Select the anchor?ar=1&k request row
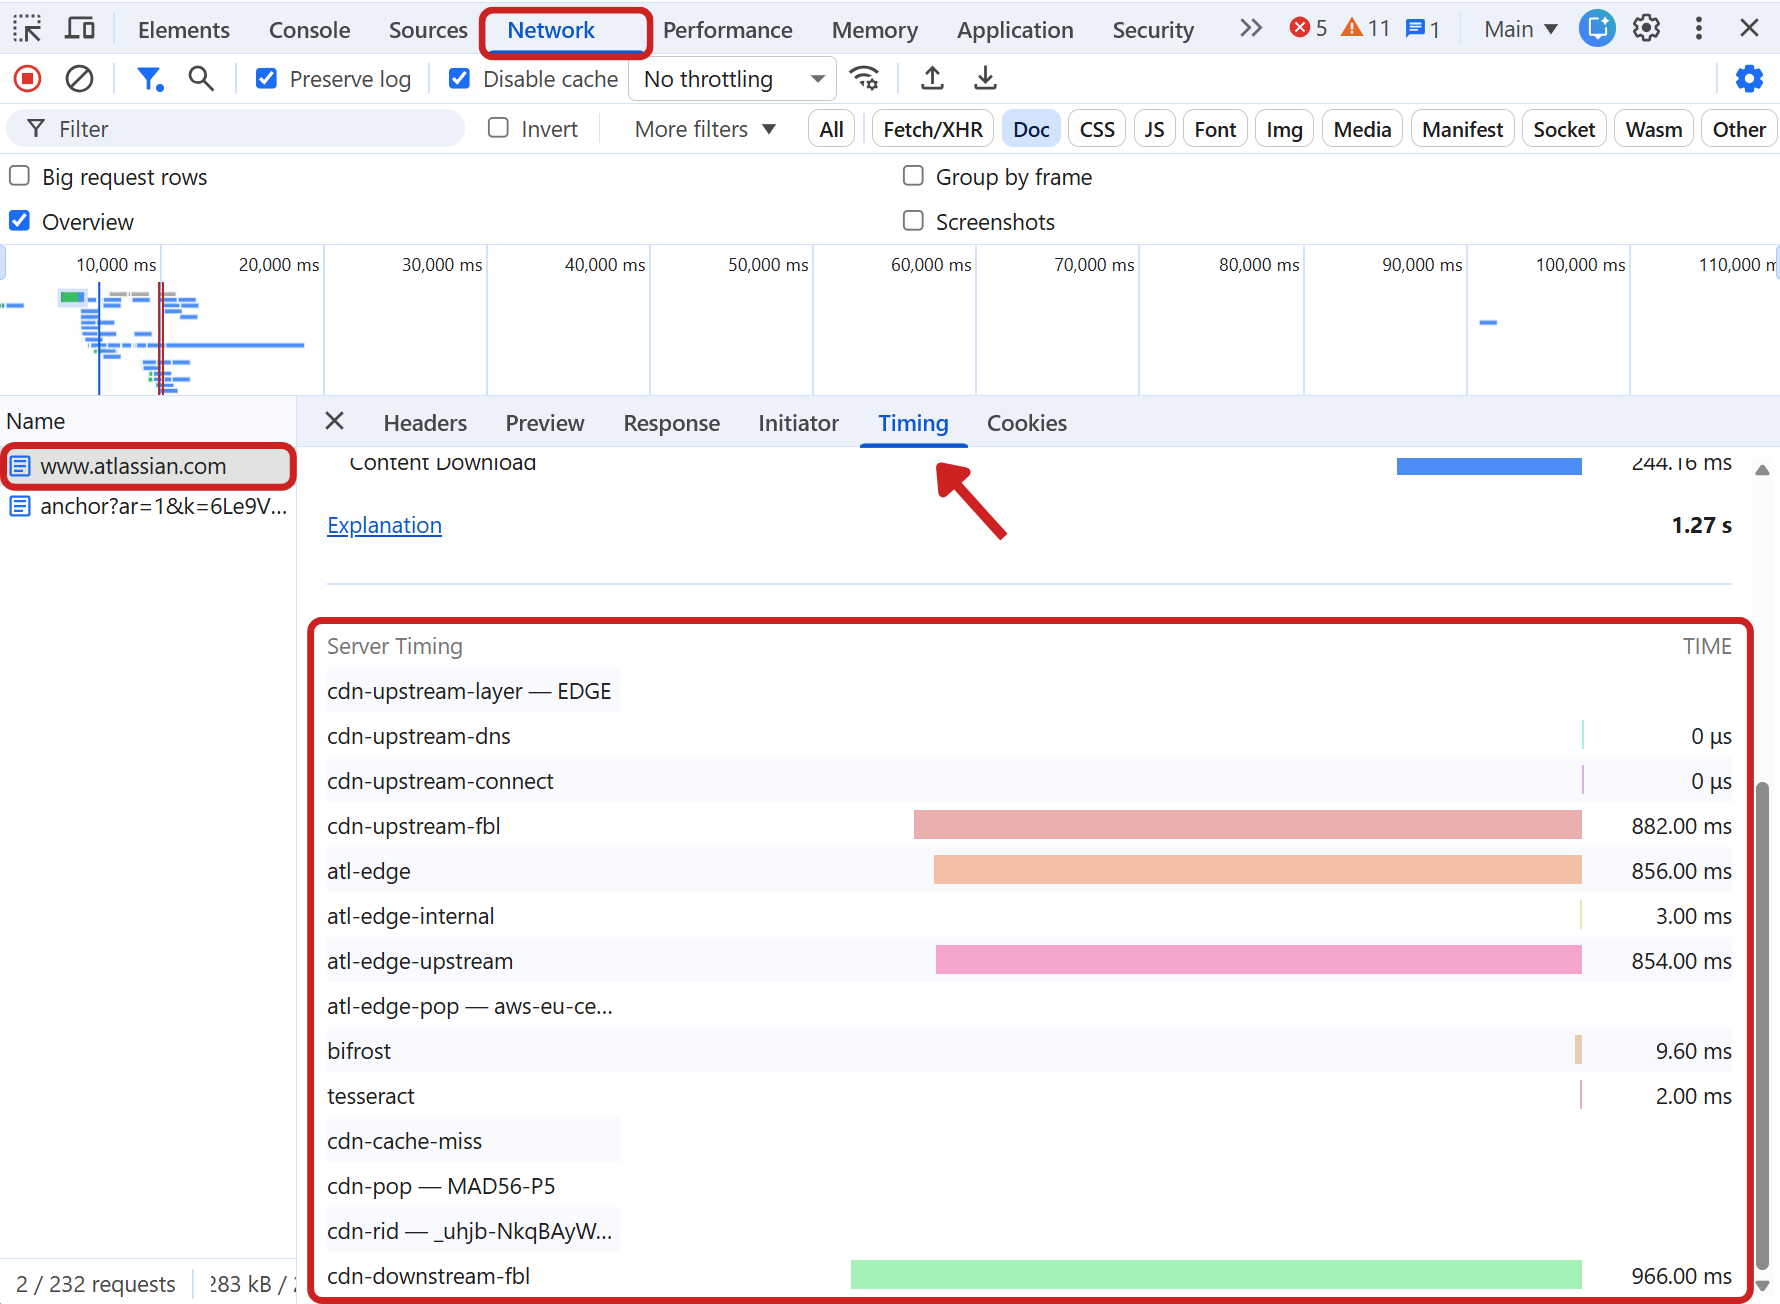1780x1304 pixels. coord(148,506)
